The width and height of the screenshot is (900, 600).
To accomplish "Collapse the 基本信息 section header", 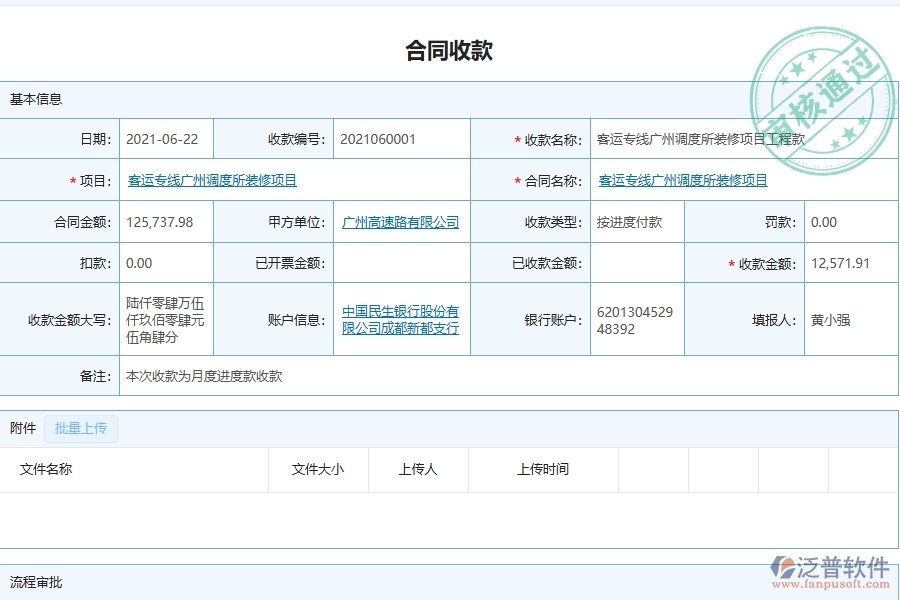I will [36, 98].
